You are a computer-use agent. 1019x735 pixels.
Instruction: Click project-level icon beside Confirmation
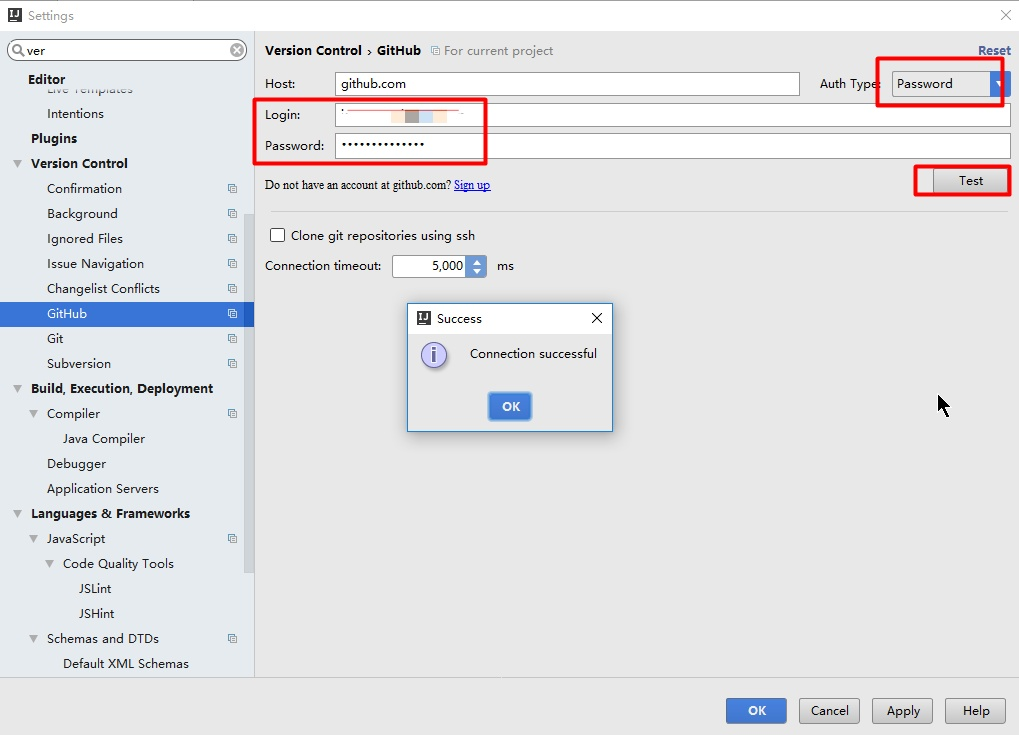232,188
